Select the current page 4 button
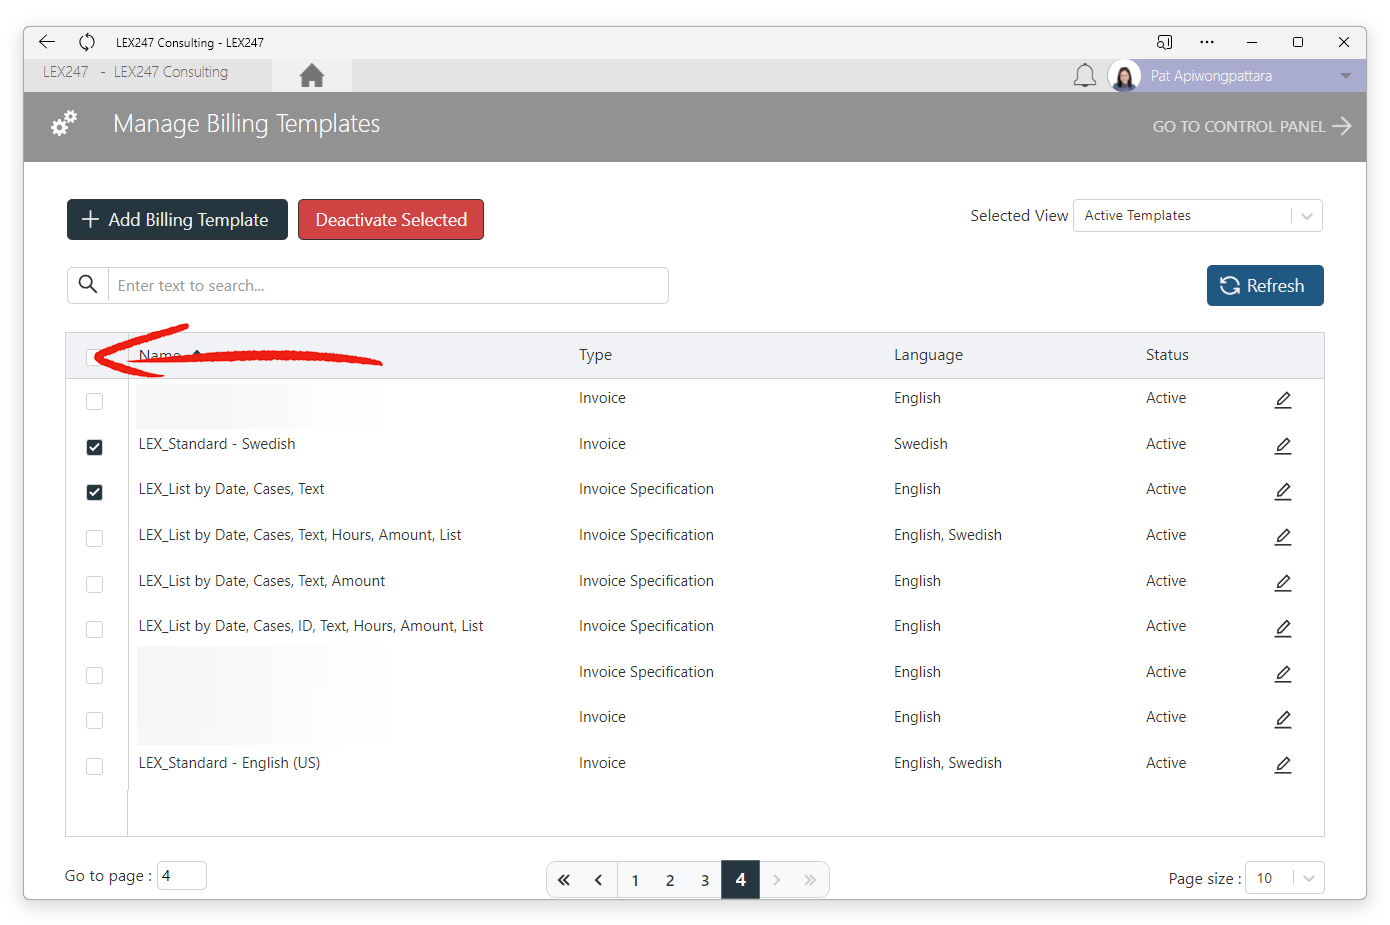The image size is (1390, 925). (741, 880)
